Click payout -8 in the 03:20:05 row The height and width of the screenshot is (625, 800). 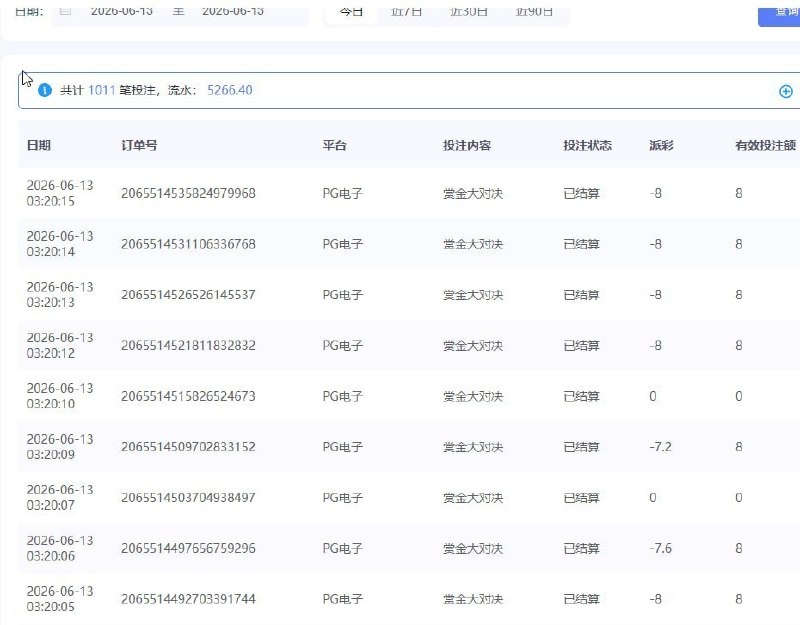click(x=655, y=599)
